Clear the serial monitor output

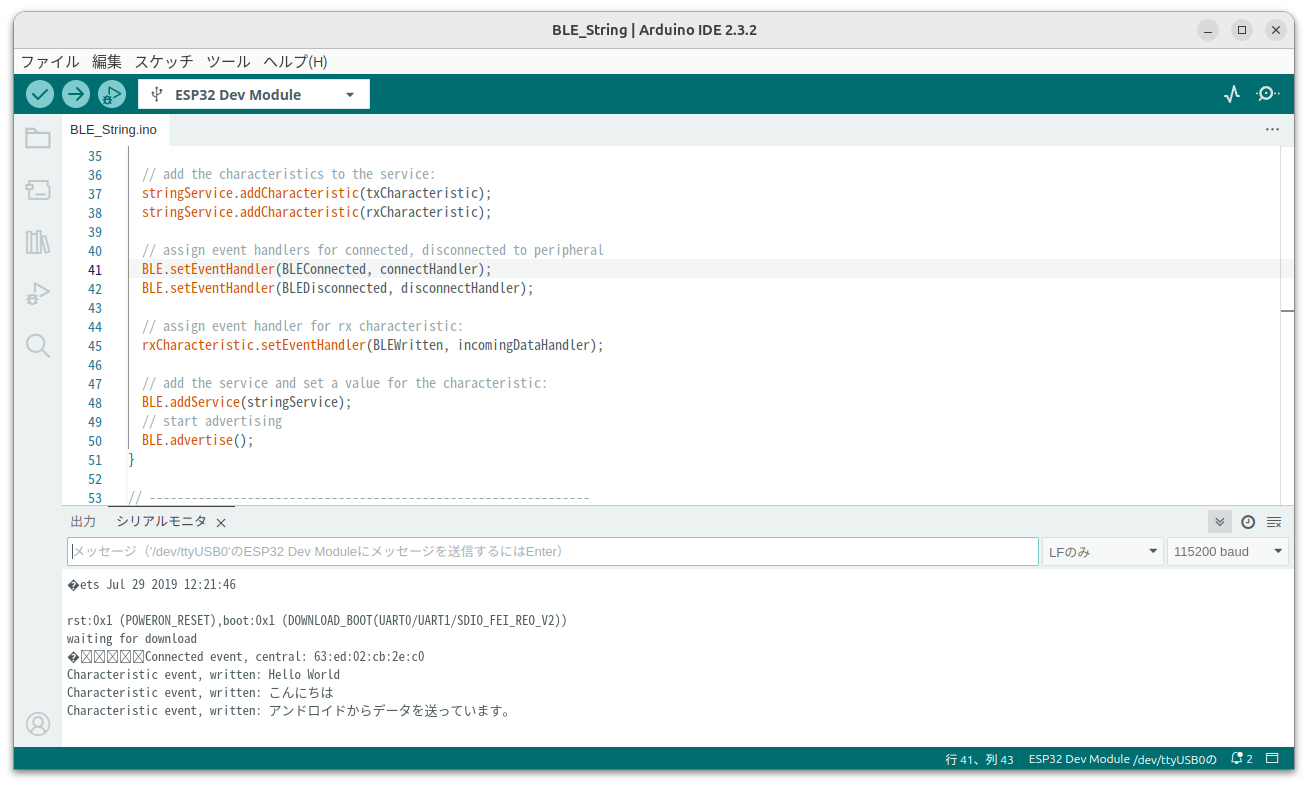(x=1274, y=522)
